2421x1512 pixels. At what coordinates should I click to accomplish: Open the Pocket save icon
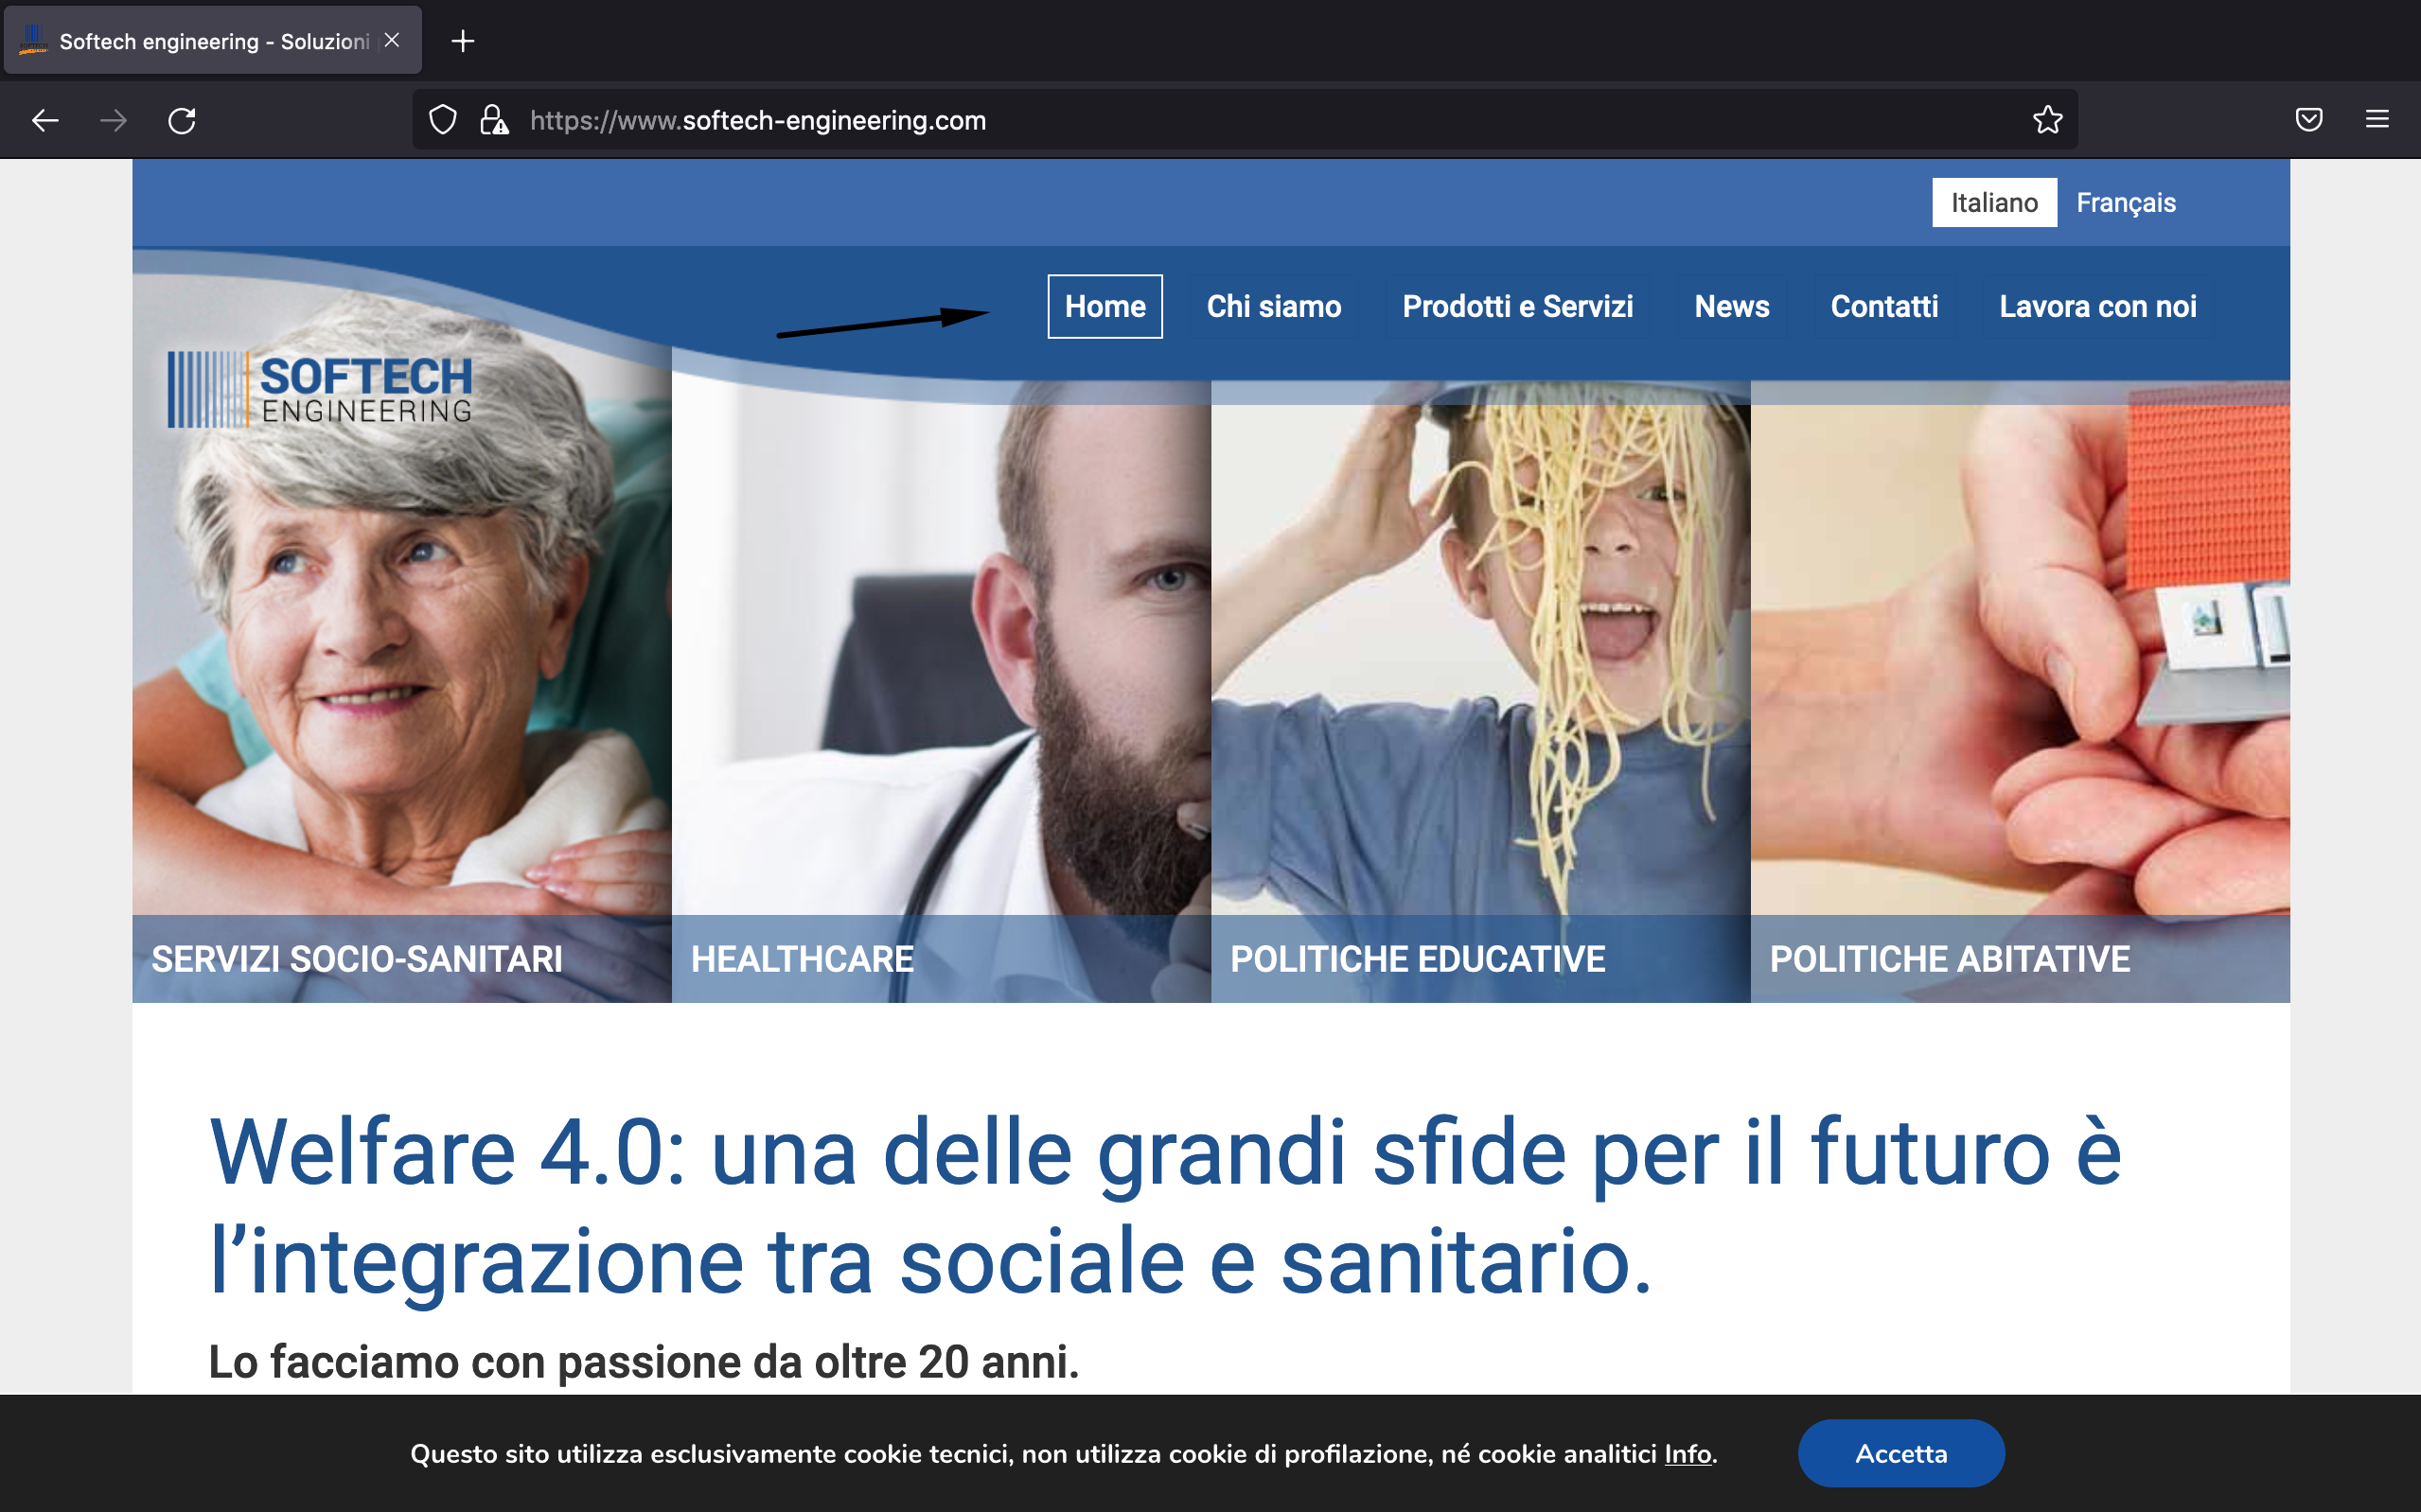(x=2308, y=120)
